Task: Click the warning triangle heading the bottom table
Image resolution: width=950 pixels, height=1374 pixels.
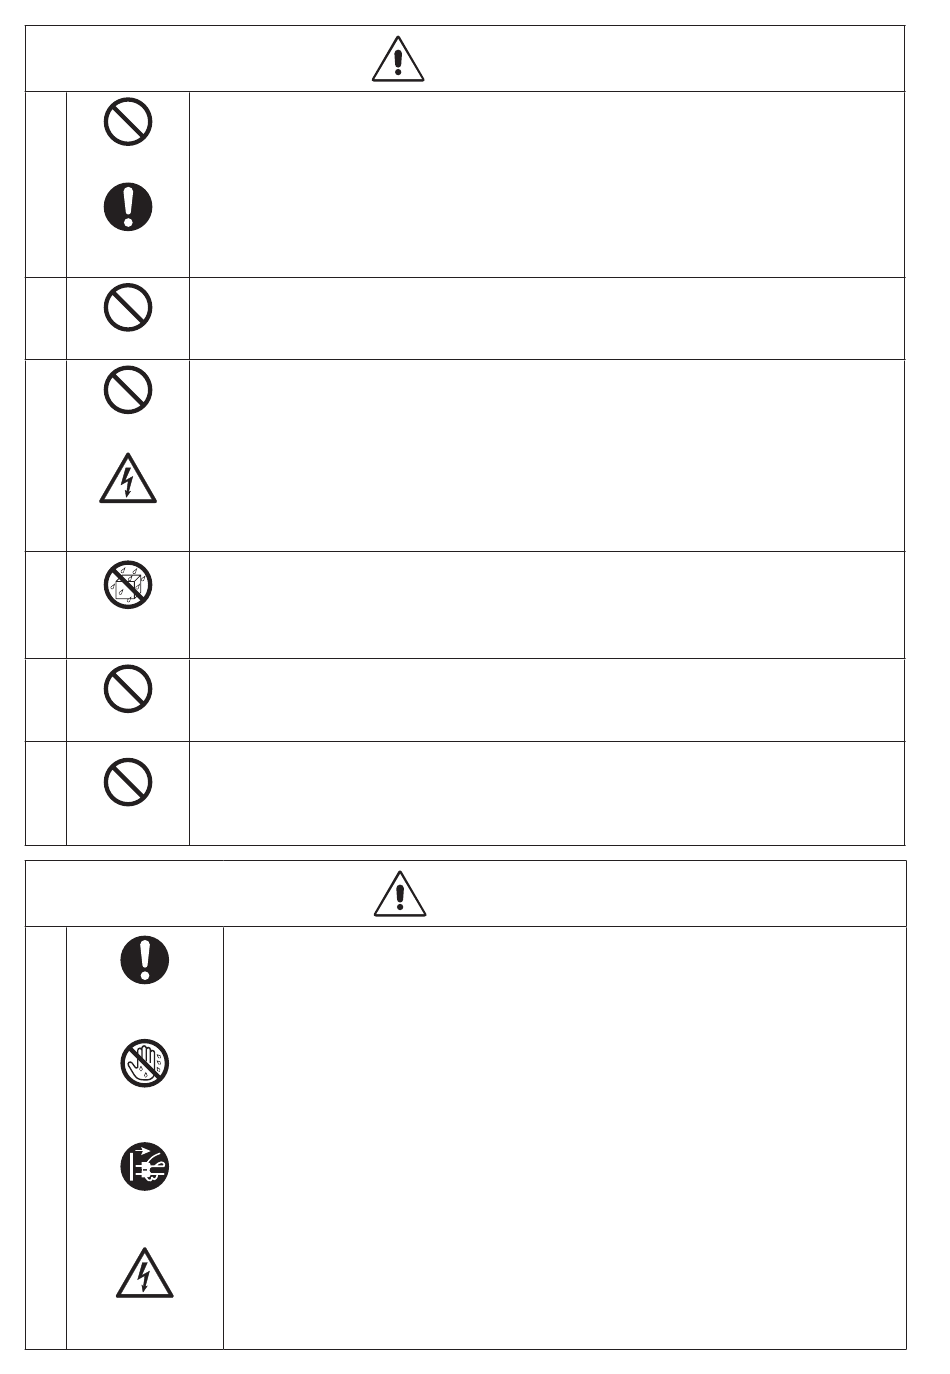Action: pyautogui.click(x=400, y=893)
